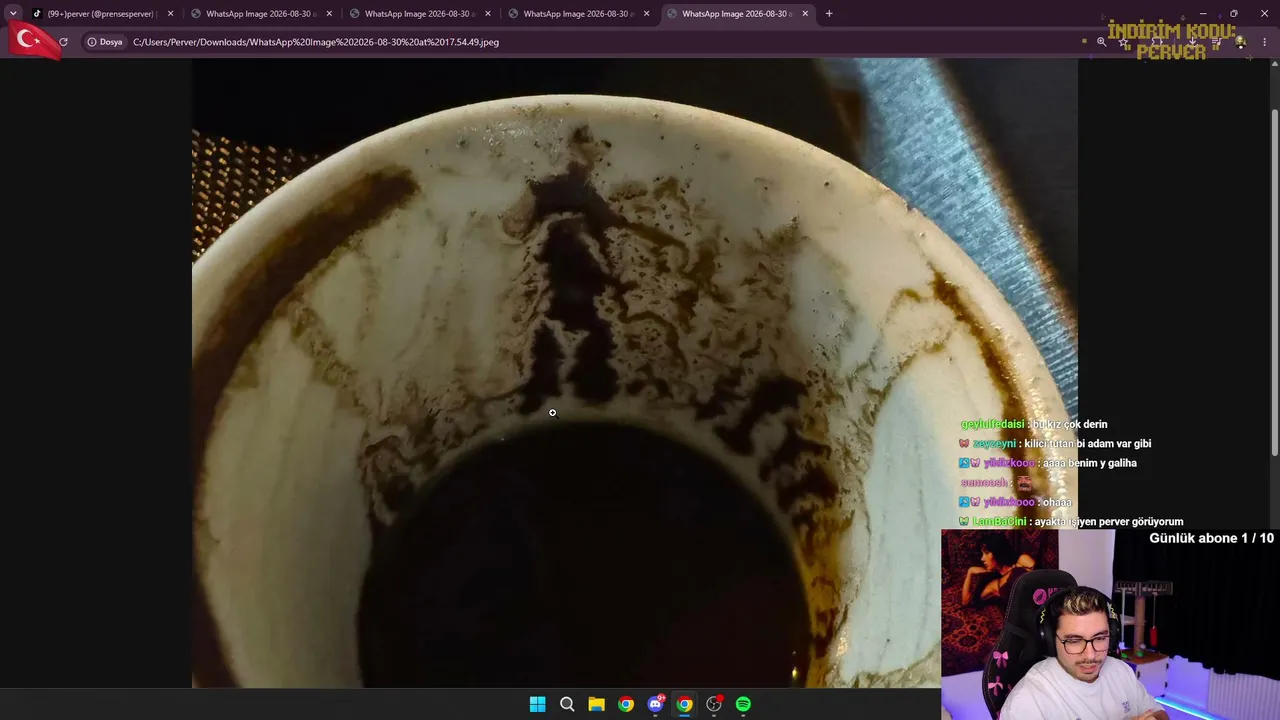This screenshot has height=720, width=1280.
Task: Open a new browser tab
Action: coord(829,14)
